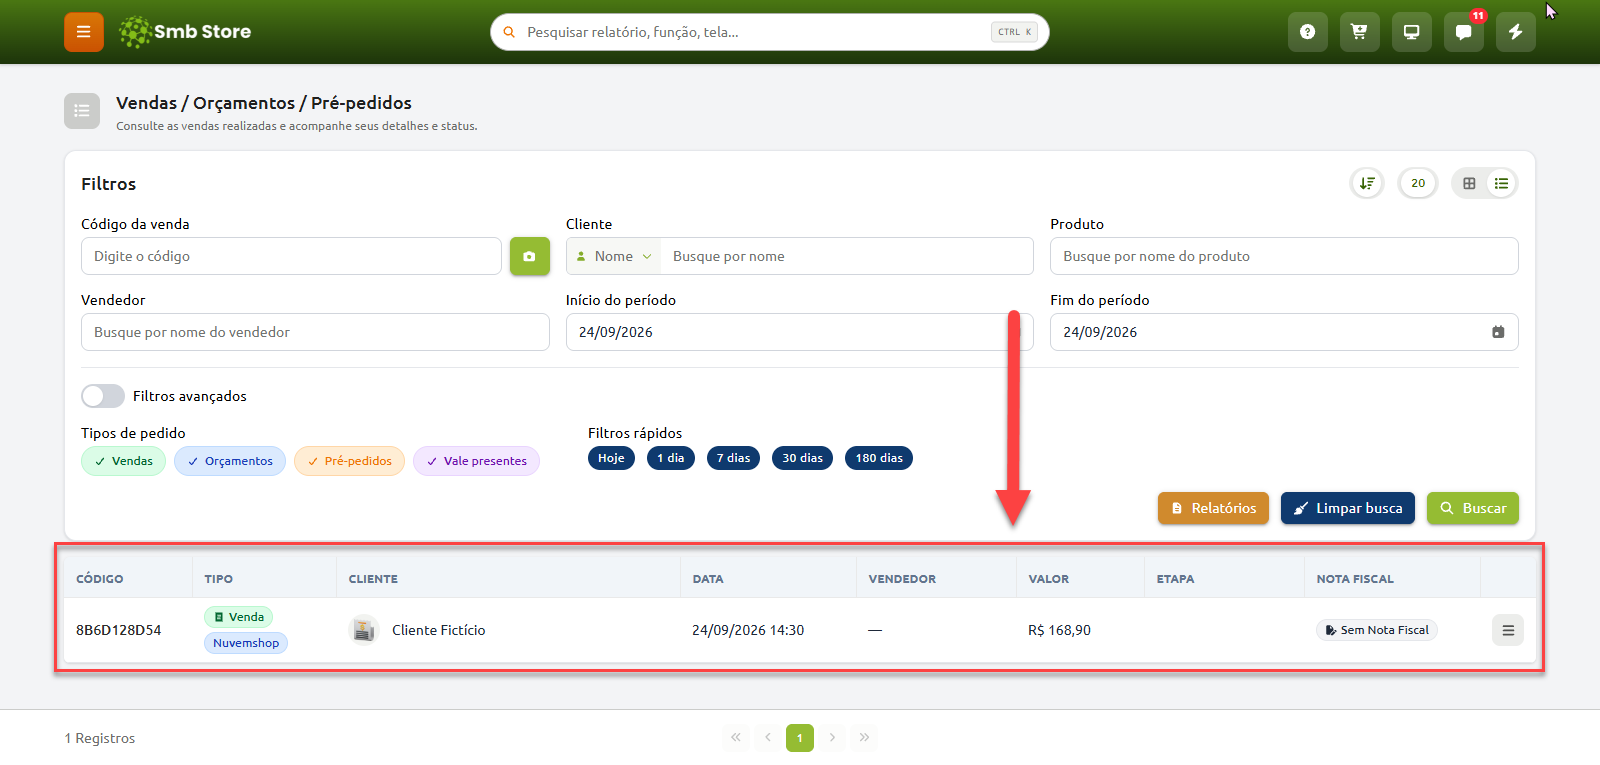Open row actions menu for sale 8B6D128D54
Image resolution: width=1600 pixels, height=765 pixels.
(x=1508, y=630)
